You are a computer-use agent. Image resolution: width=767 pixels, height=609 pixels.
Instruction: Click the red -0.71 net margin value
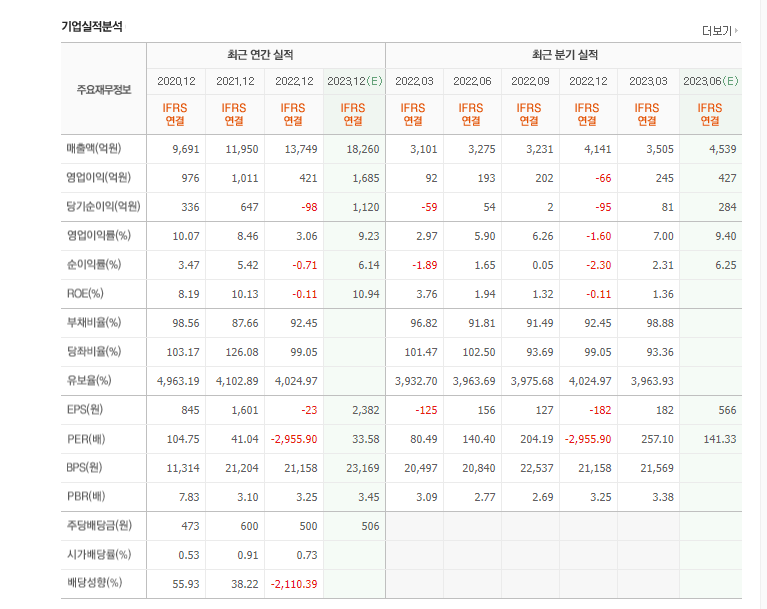tap(305, 265)
